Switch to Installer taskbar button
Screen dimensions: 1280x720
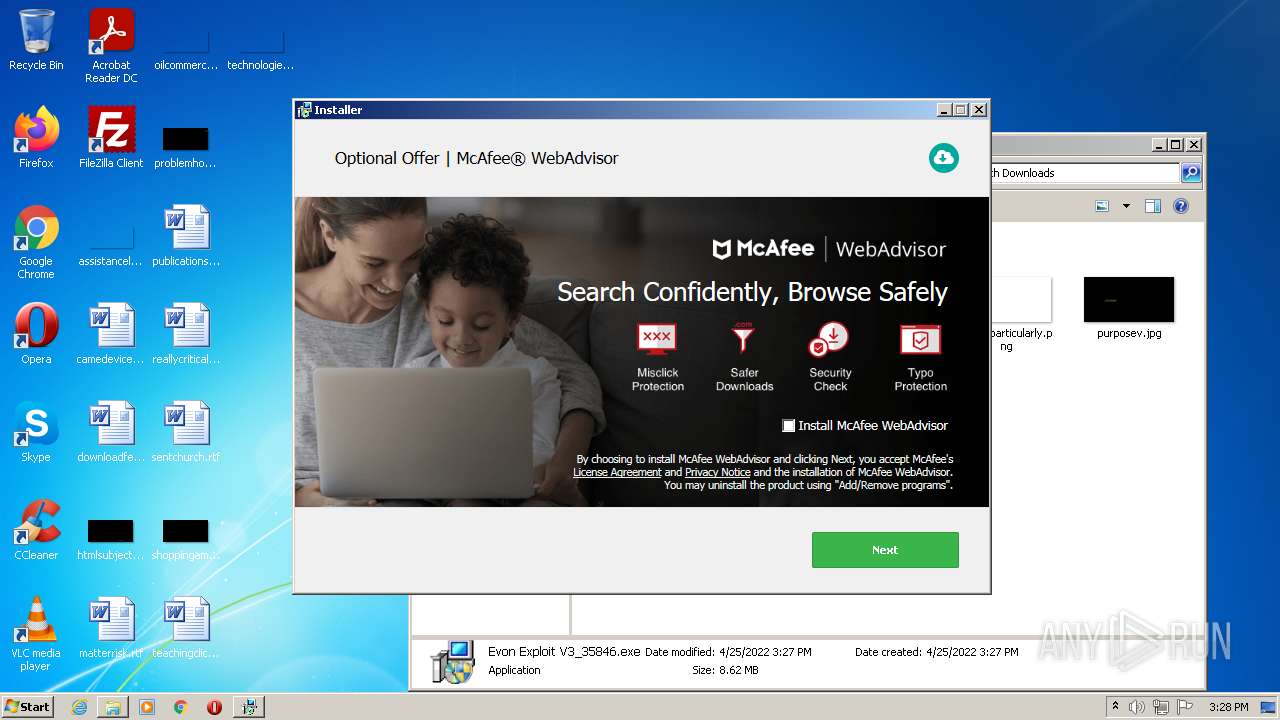(249, 707)
